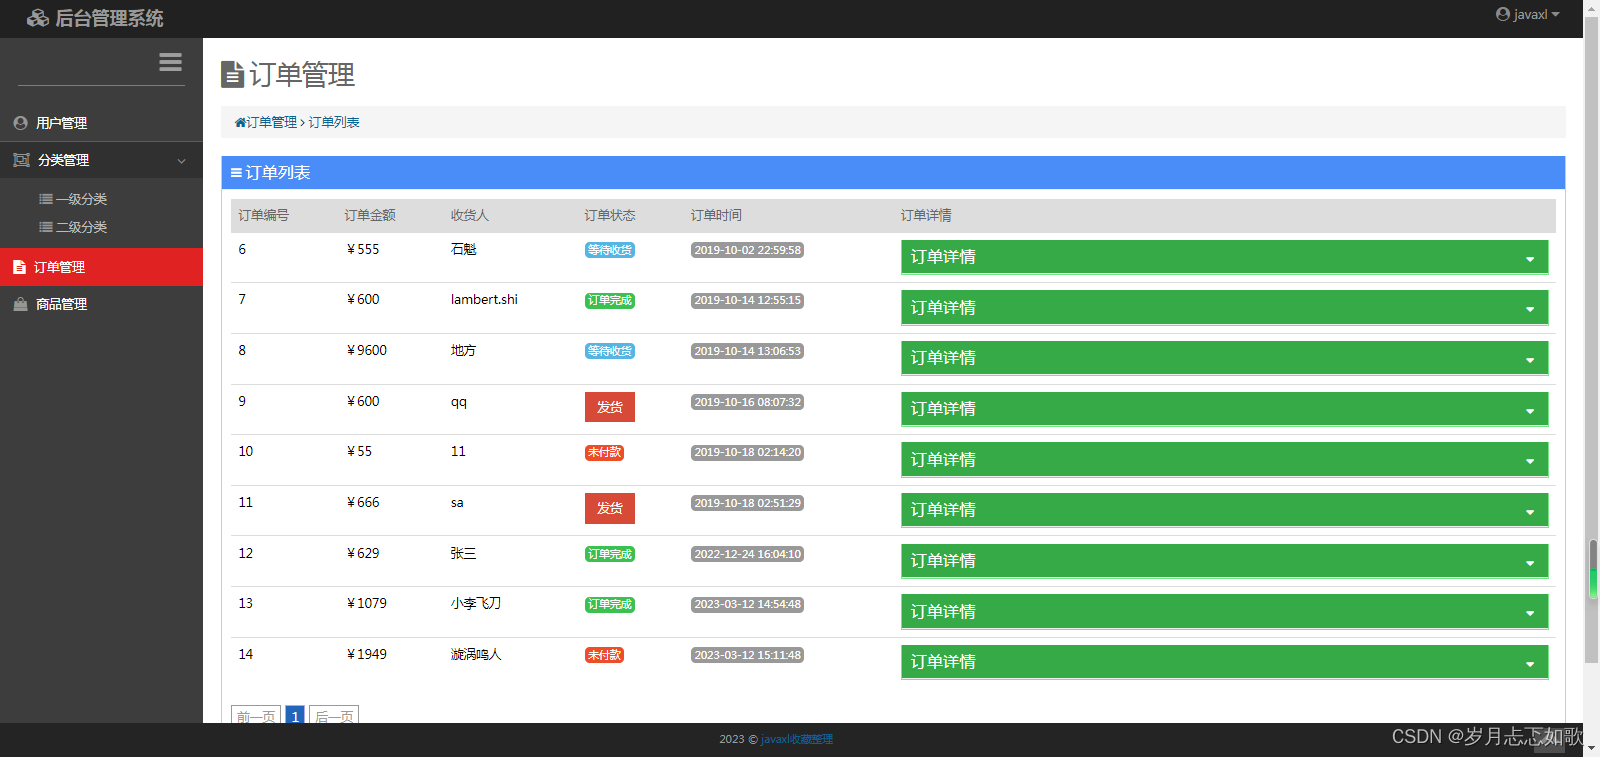
Task: Open 一级分类 submenu item
Action: [81, 199]
